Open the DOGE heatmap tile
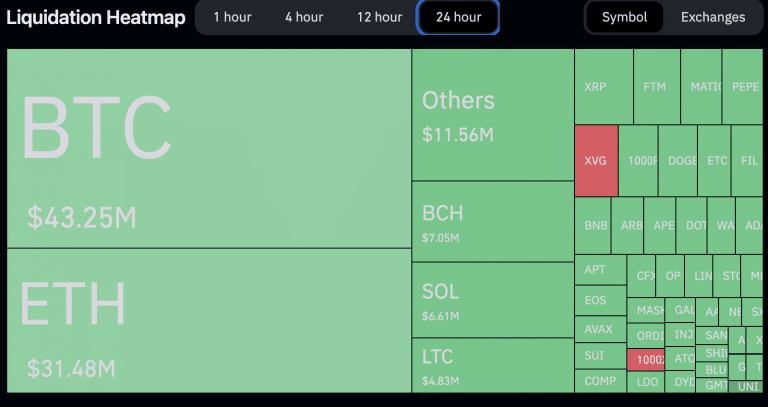 tap(680, 160)
